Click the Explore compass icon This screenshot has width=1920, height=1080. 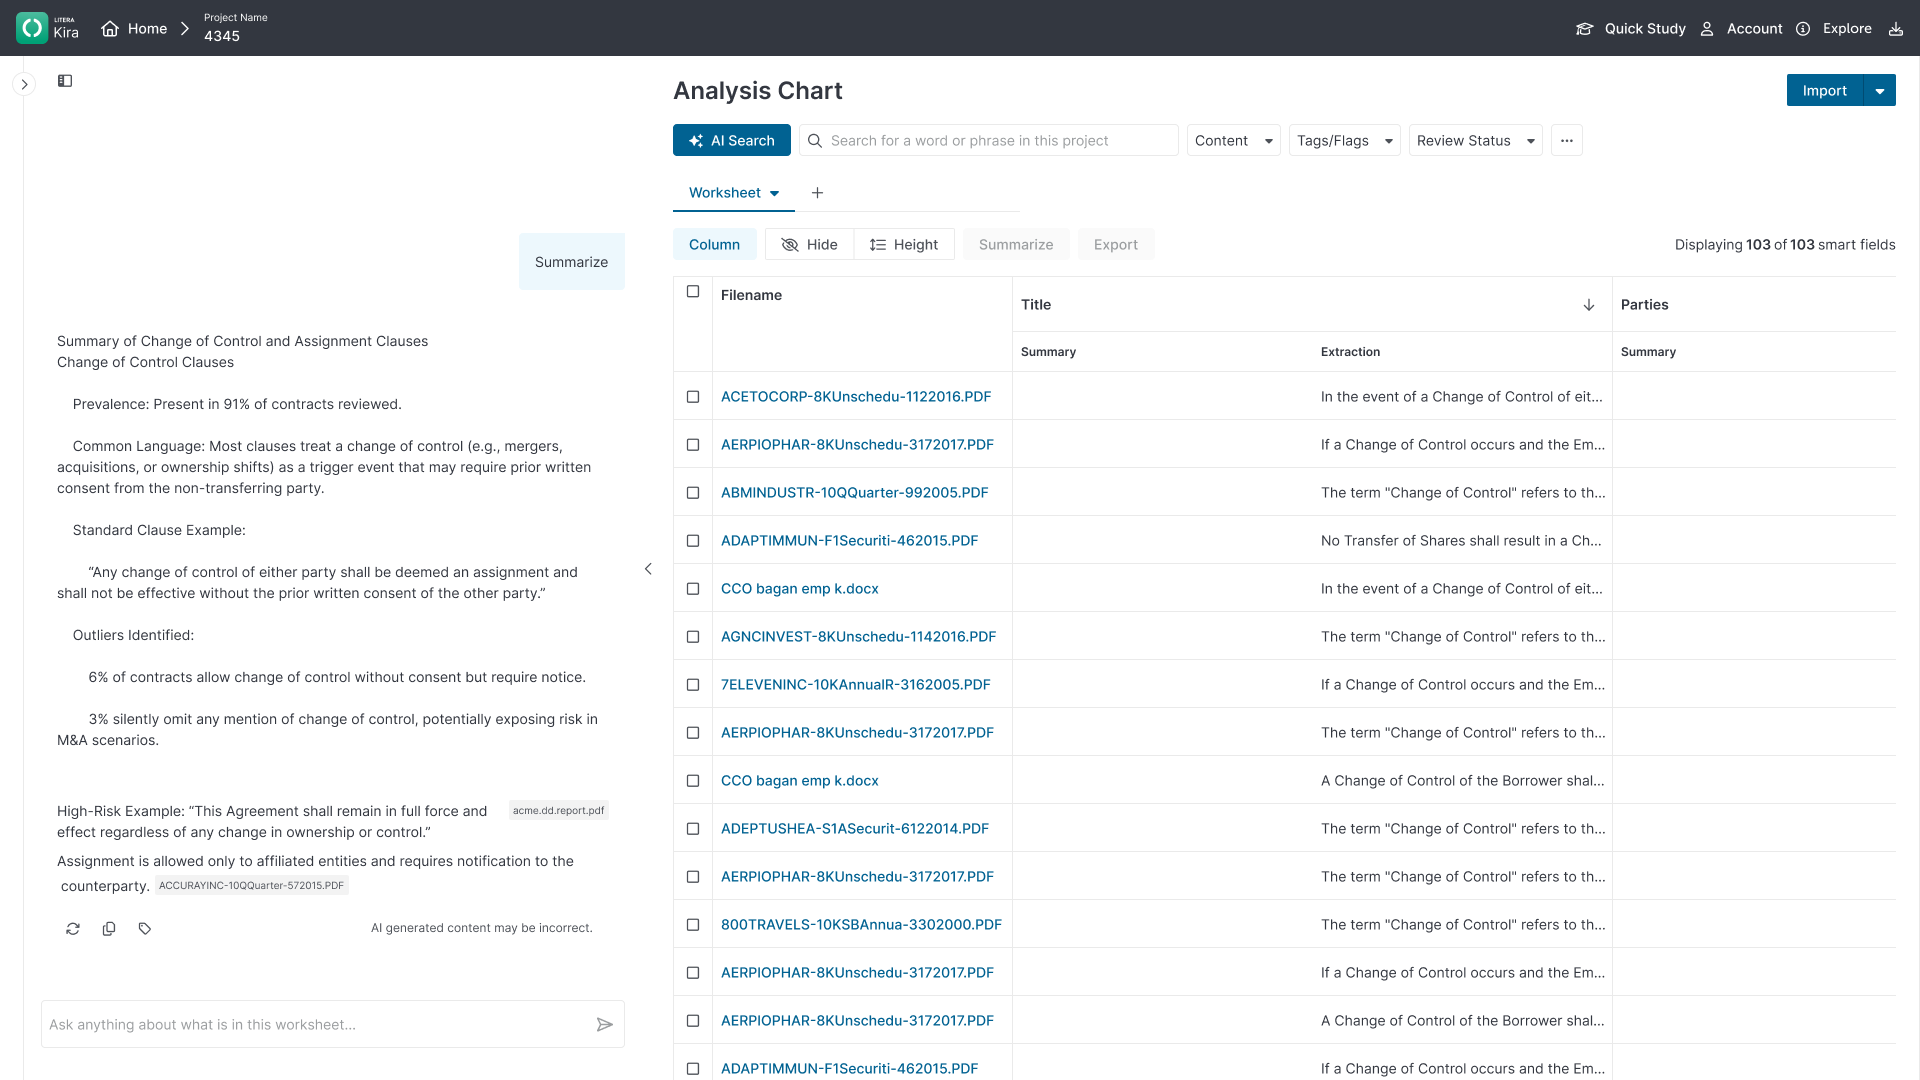(1803, 29)
